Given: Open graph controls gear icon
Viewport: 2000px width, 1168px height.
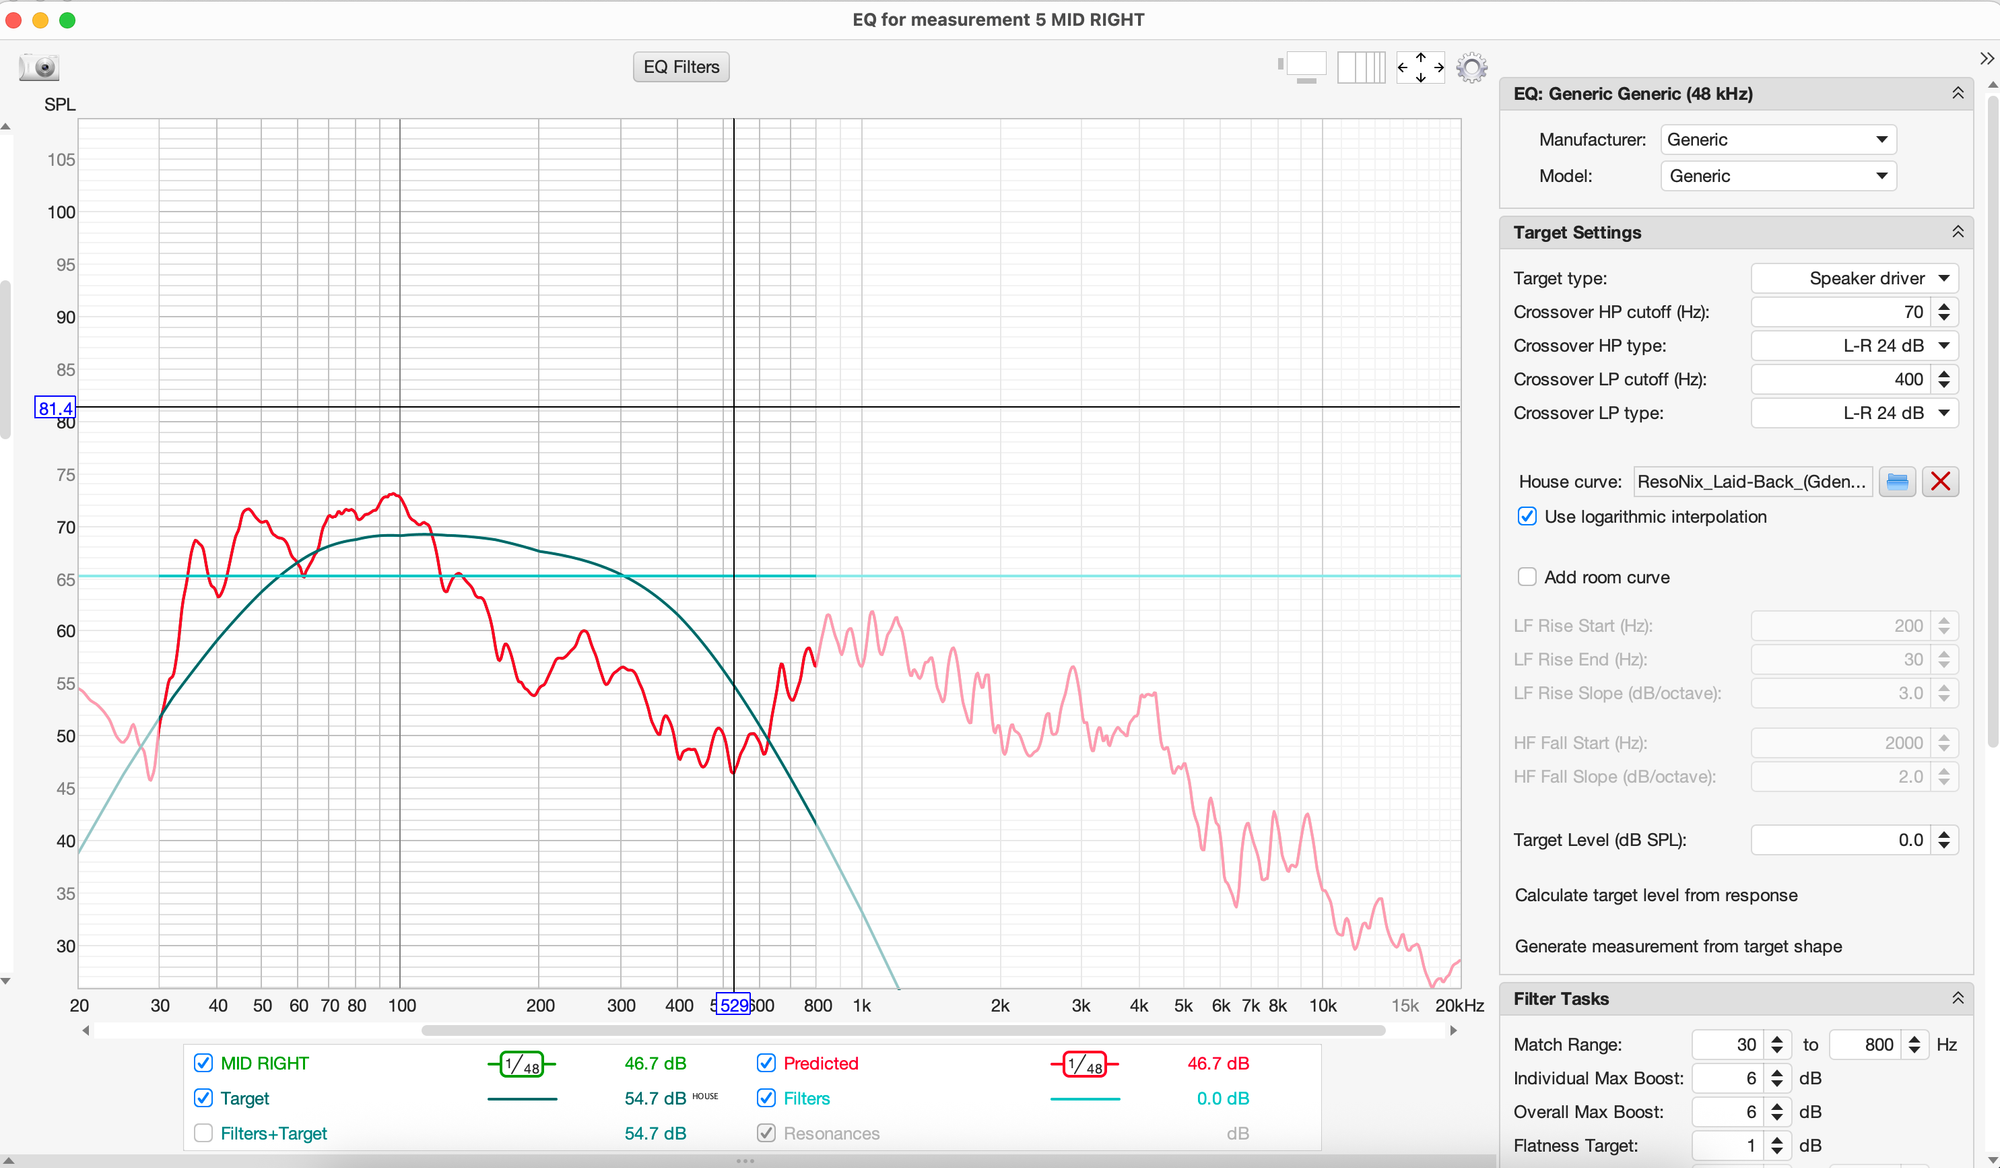Looking at the screenshot, I should (1471, 67).
